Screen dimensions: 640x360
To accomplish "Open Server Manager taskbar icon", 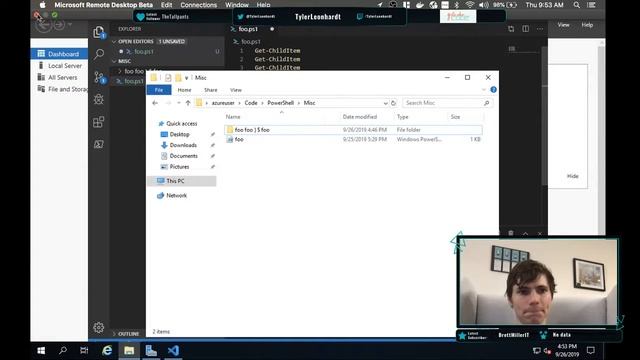I will pos(151,351).
